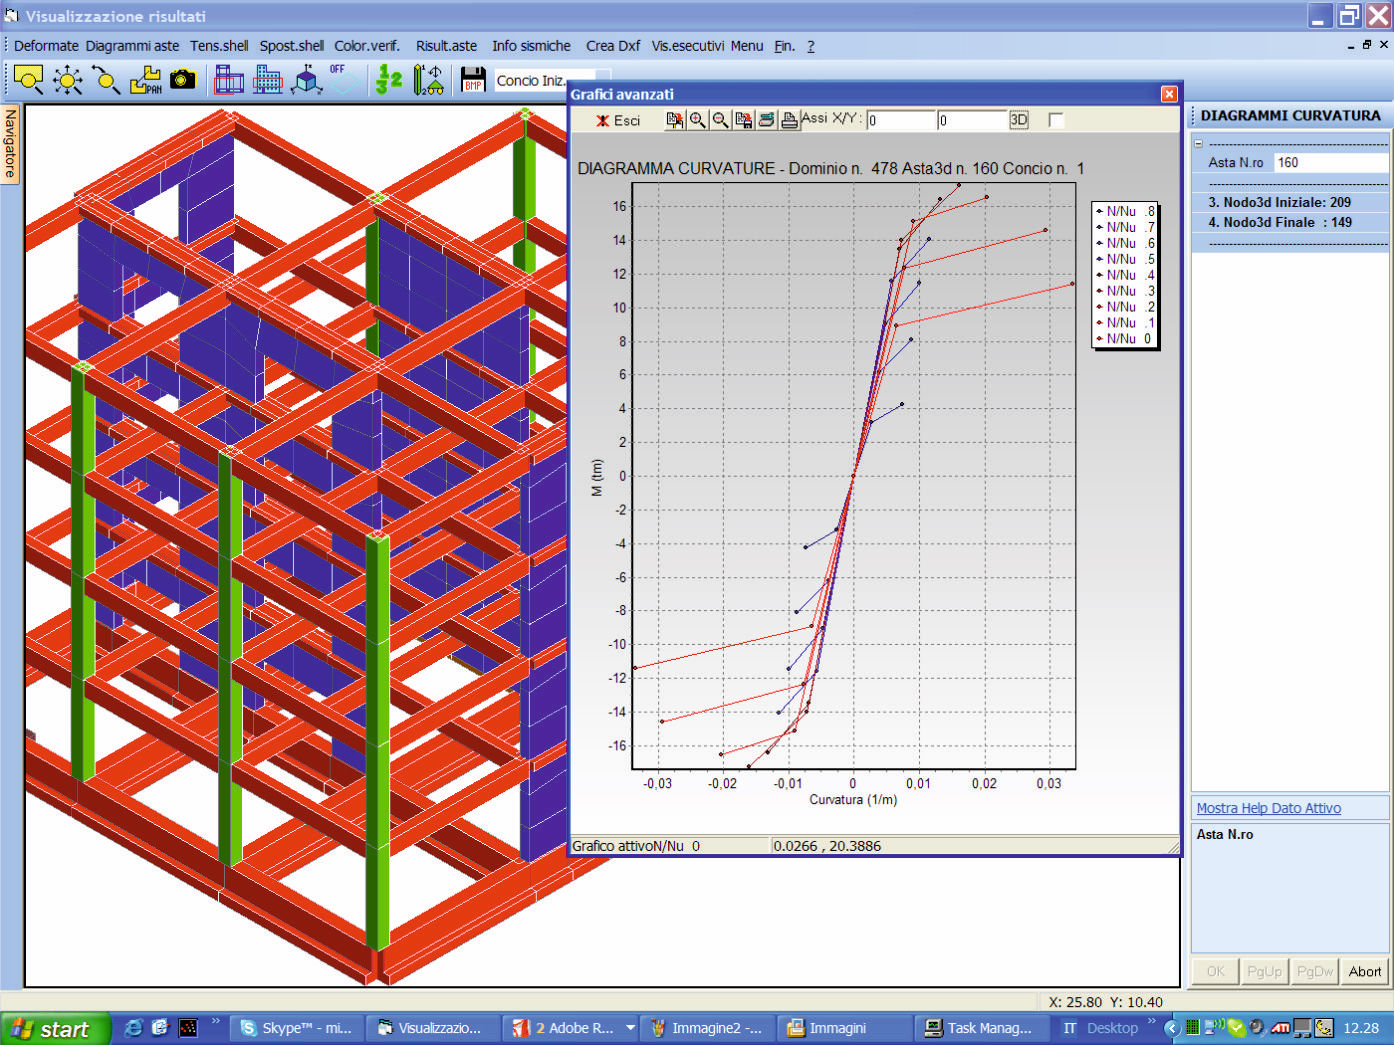This screenshot has width=1394, height=1045.
Task: Select the N/Nu 0 legend entry
Action: tap(1125, 339)
